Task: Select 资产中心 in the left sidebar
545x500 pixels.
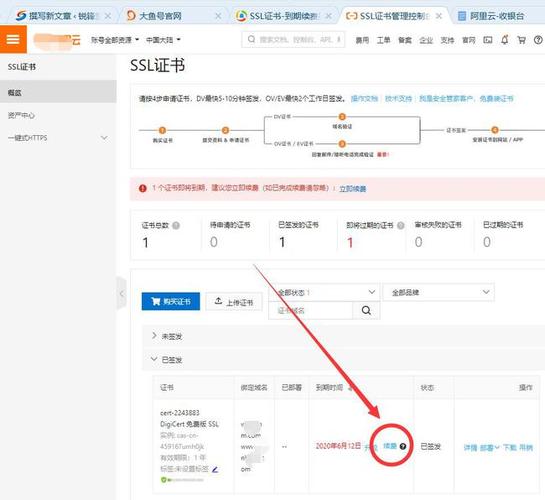Action: [x=58, y=115]
